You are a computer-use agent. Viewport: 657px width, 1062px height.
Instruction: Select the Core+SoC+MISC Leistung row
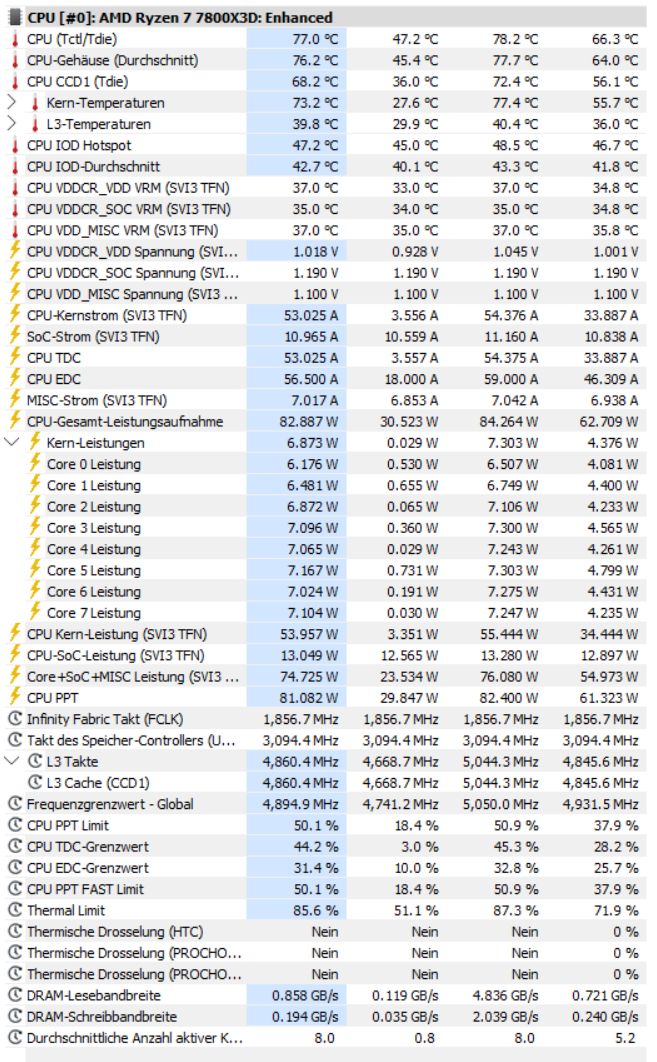(x=326, y=676)
